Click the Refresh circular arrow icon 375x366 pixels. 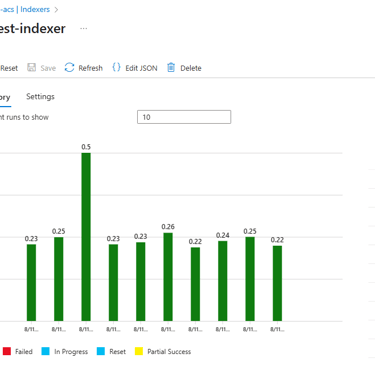click(69, 67)
